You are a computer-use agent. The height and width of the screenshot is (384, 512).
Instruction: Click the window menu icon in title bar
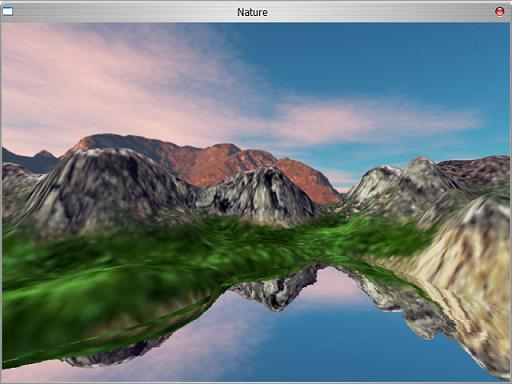(8, 12)
